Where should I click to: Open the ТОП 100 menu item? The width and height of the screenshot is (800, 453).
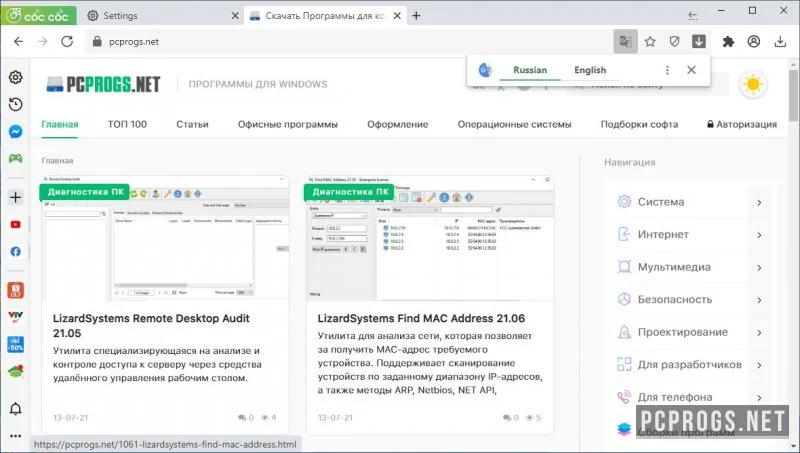coord(127,124)
